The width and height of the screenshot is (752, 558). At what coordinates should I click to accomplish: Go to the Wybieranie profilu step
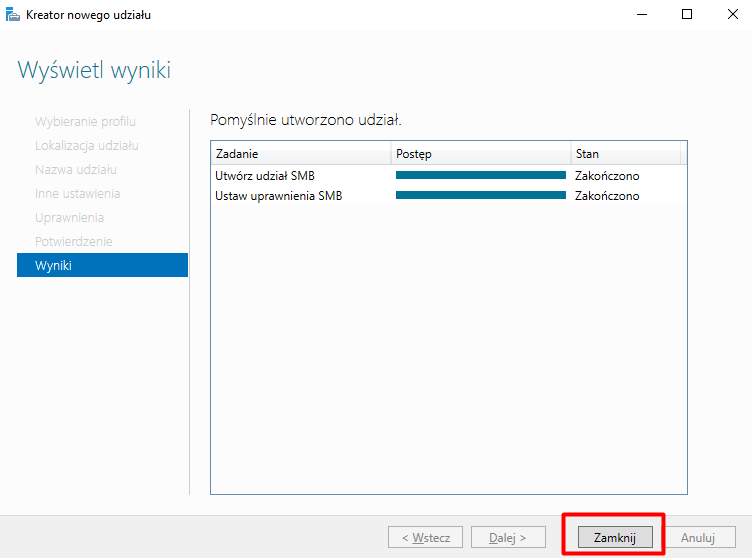click(85, 121)
